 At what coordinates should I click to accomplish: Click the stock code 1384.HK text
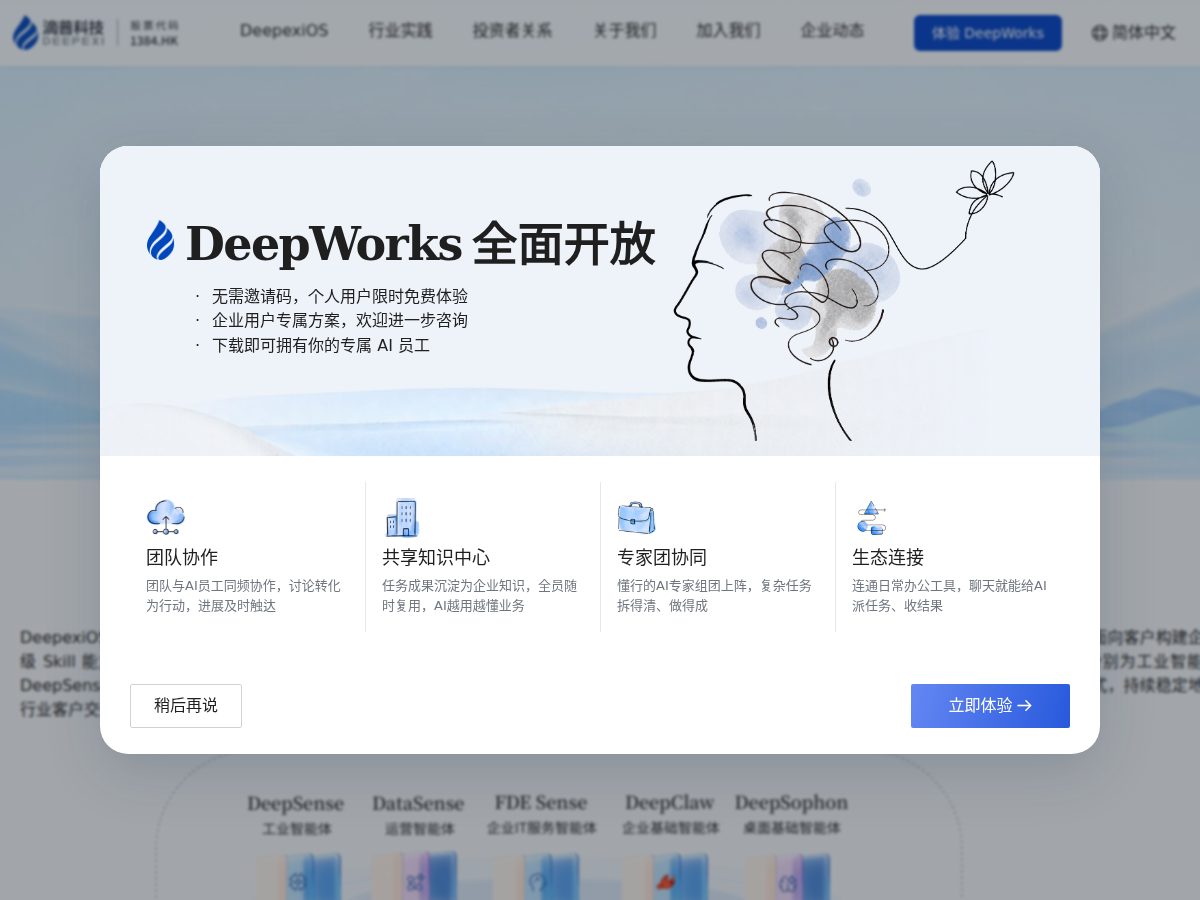[154, 42]
